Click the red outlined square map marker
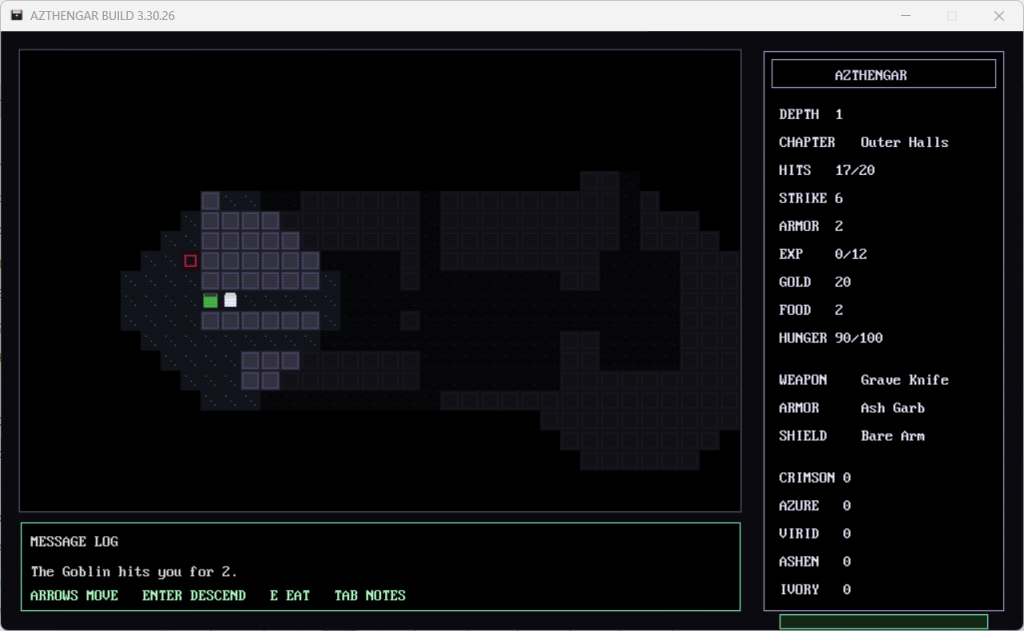Image resolution: width=1024 pixels, height=631 pixels. tap(190, 261)
